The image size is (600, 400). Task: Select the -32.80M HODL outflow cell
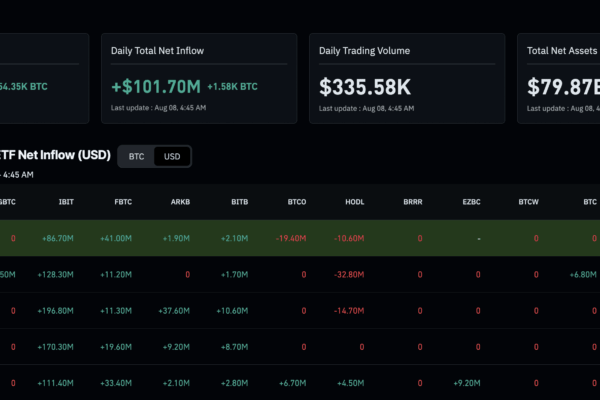click(349, 274)
